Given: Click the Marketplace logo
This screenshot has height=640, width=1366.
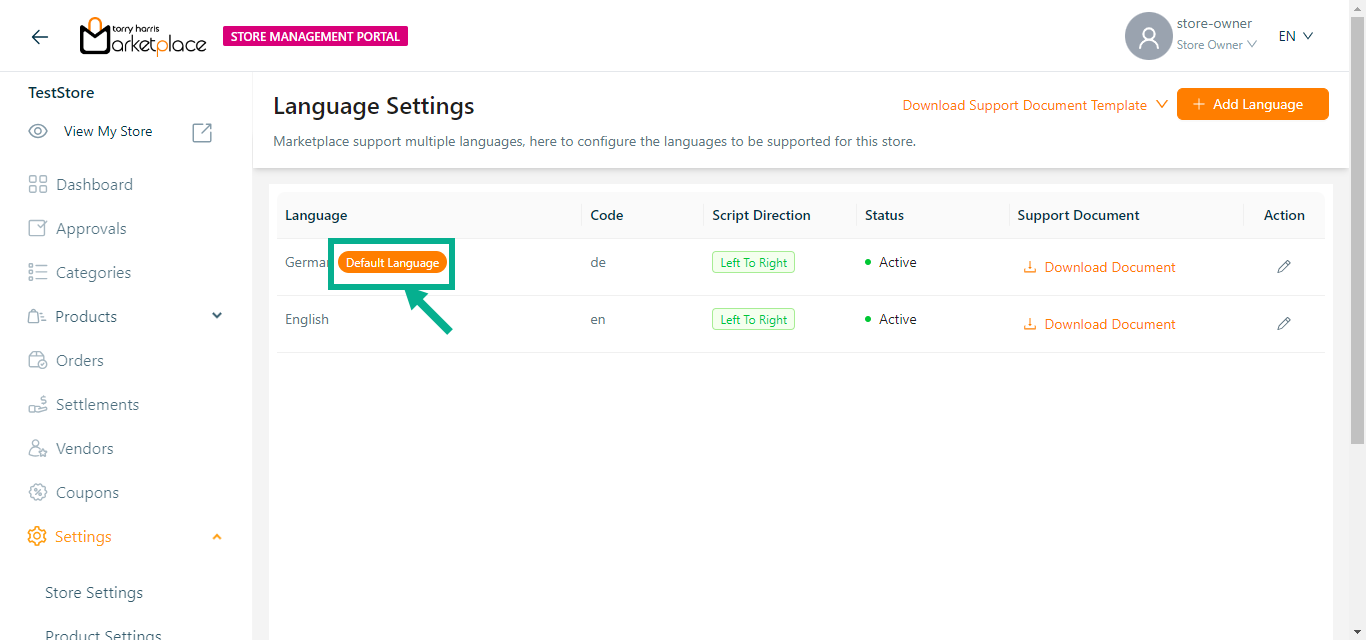Looking at the screenshot, I should click(x=143, y=37).
